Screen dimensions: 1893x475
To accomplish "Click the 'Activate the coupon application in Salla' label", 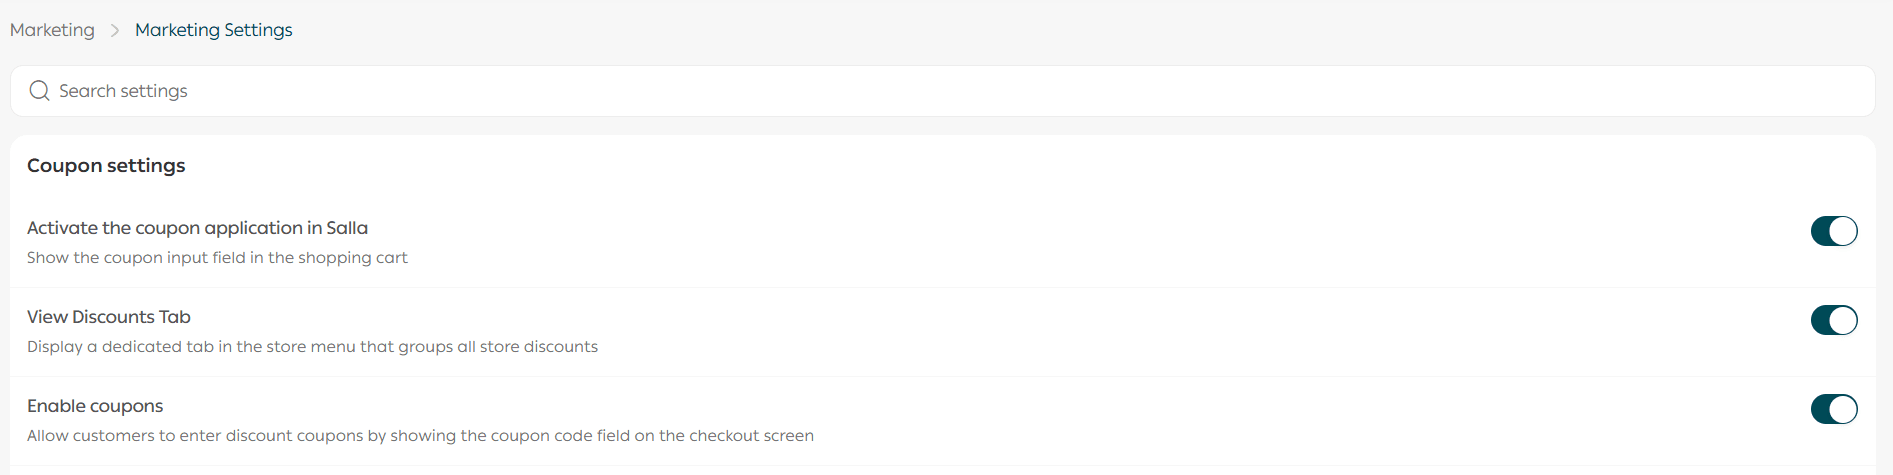I will pos(197,228).
